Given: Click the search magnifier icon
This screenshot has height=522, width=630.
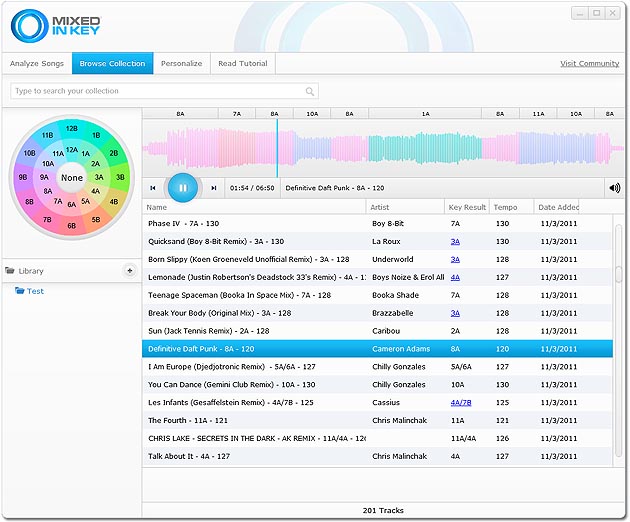Looking at the screenshot, I should pos(309,91).
